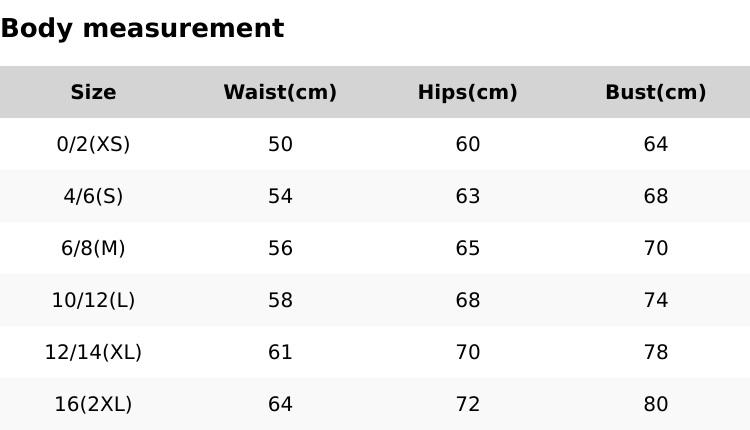Click the Size column header
The image size is (750, 430).
pyautogui.click(x=93, y=93)
